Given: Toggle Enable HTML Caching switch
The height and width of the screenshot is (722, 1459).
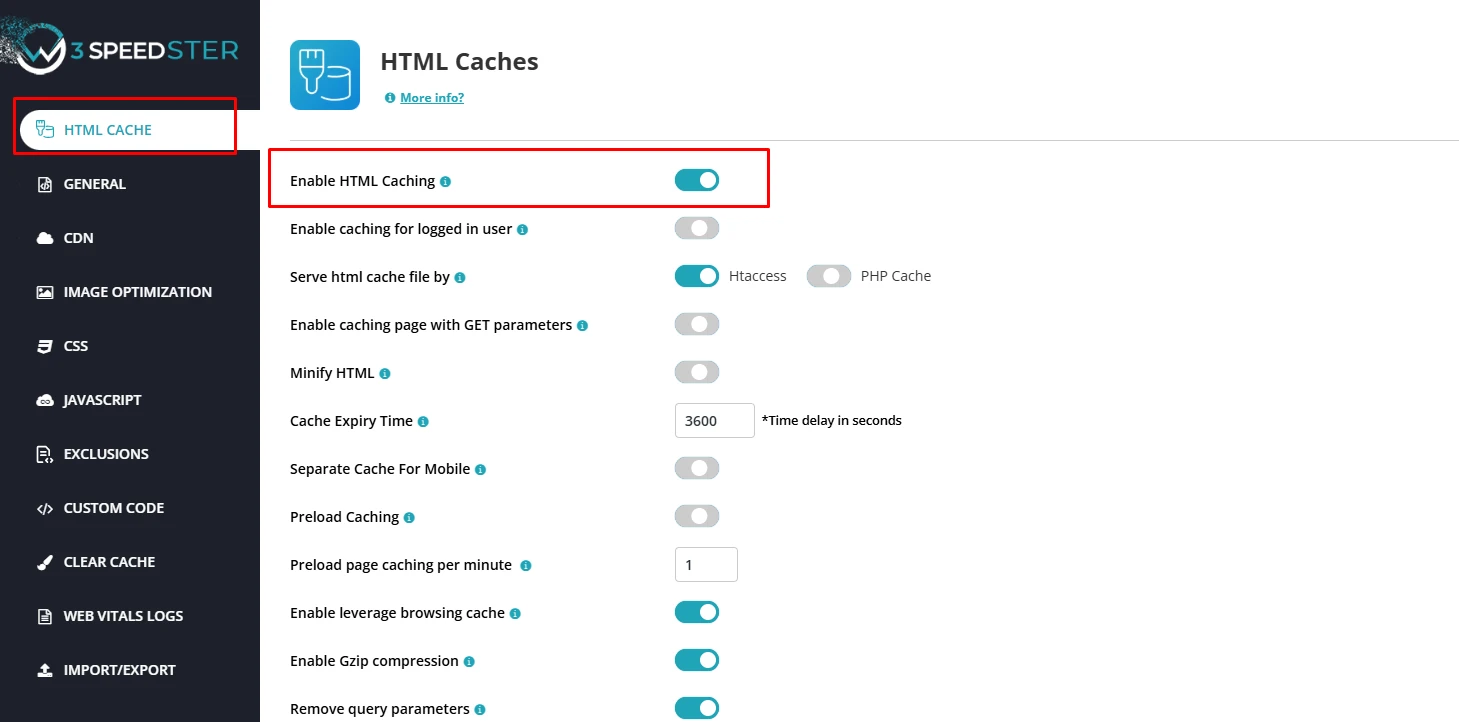Looking at the screenshot, I should tap(697, 180).
